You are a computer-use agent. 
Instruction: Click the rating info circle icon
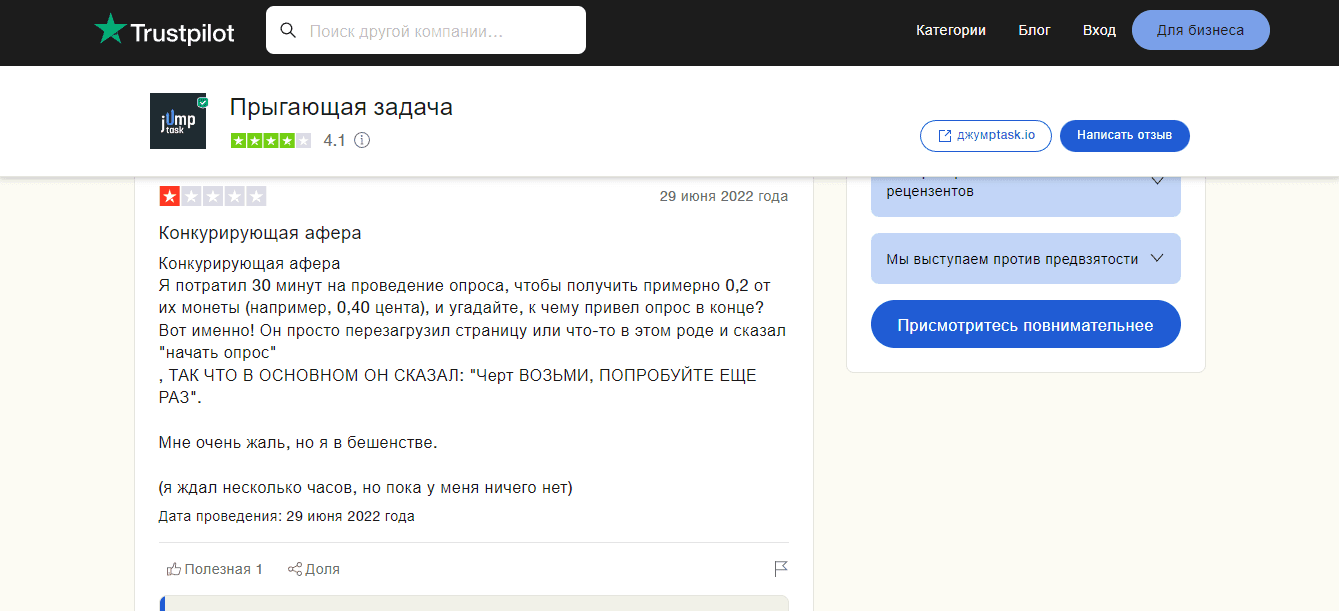tap(362, 141)
